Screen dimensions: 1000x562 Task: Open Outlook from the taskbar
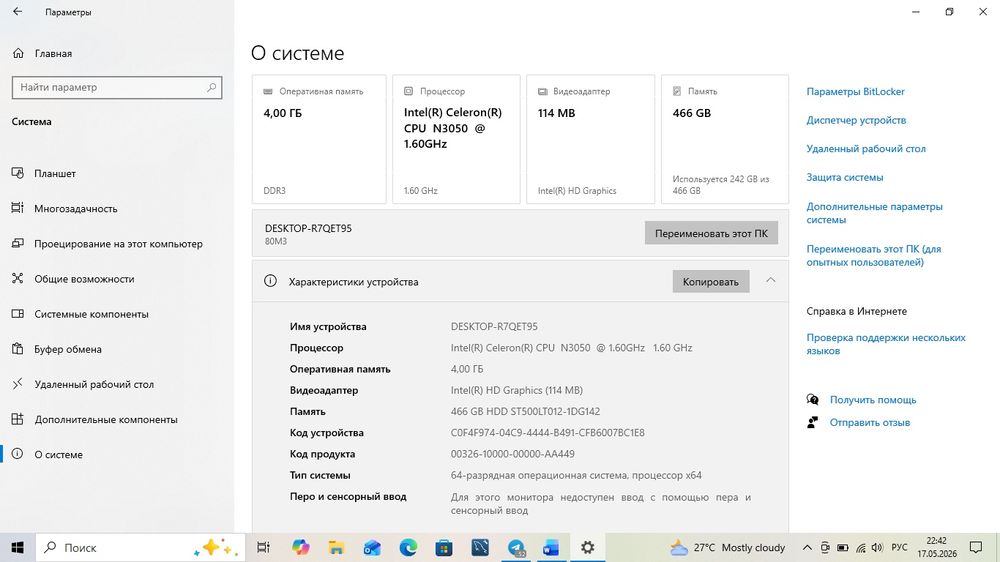coord(372,547)
